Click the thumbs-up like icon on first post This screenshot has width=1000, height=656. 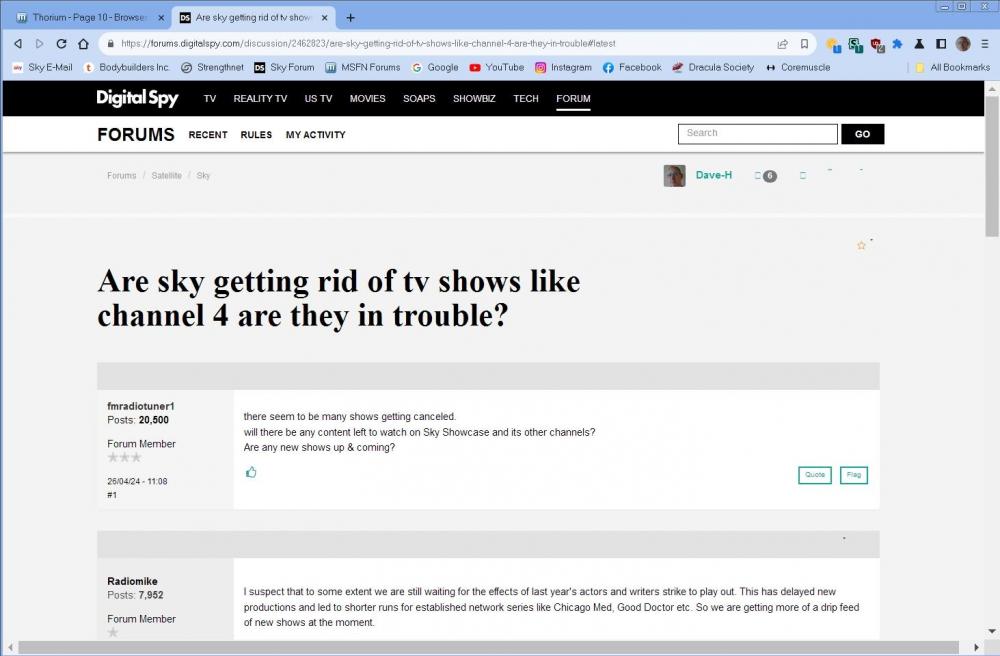point(251,472)
